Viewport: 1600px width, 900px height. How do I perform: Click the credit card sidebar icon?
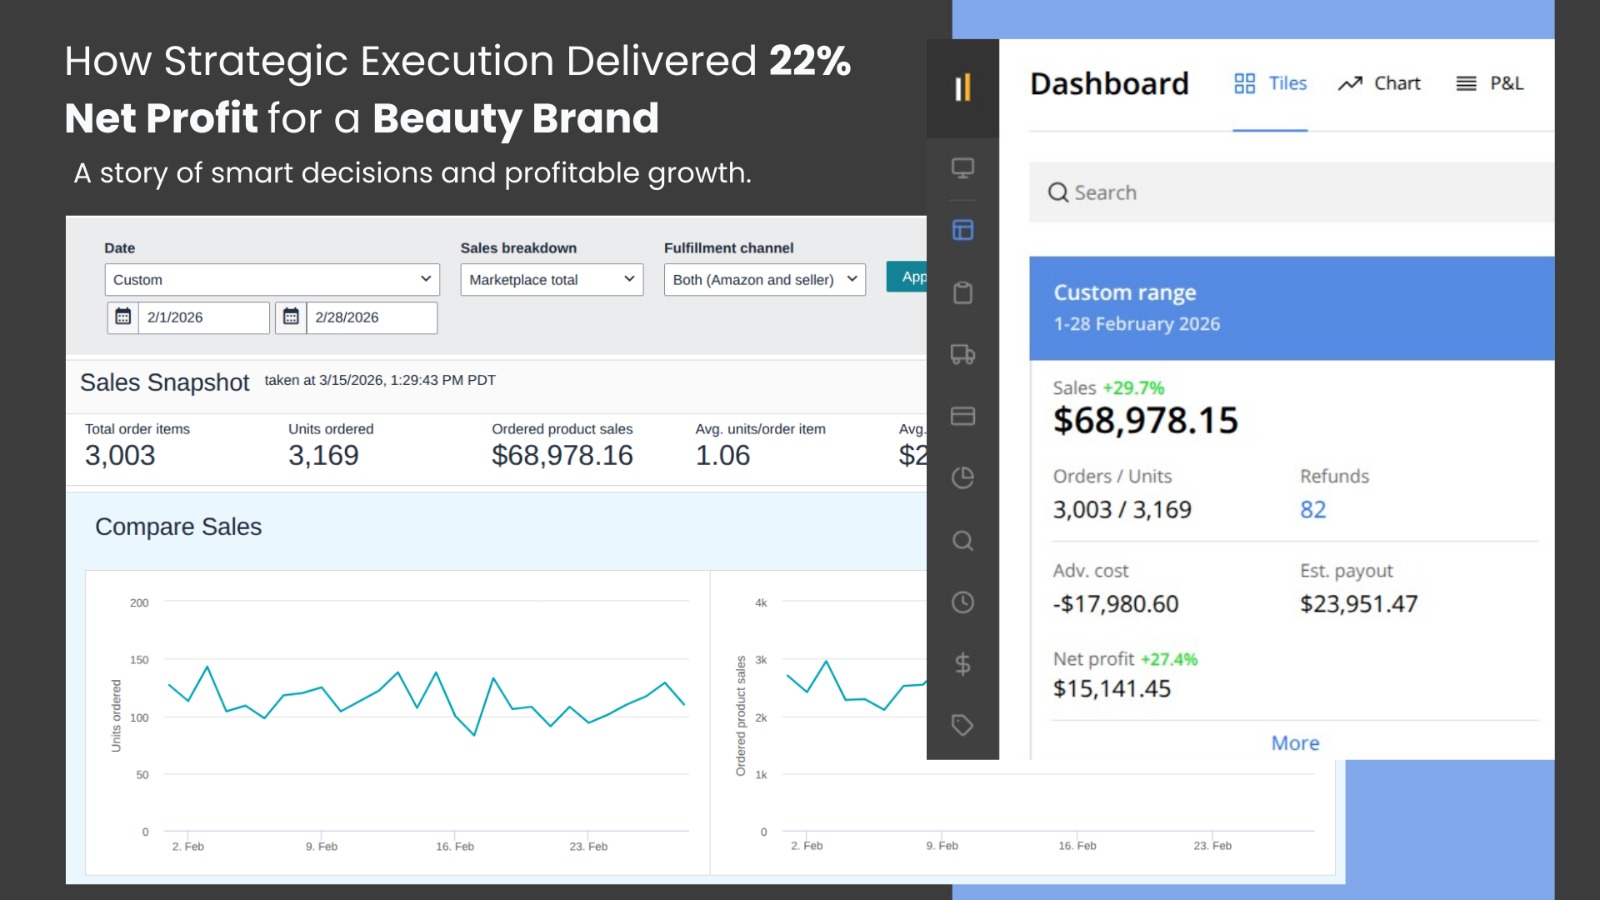tap(962, 416)
